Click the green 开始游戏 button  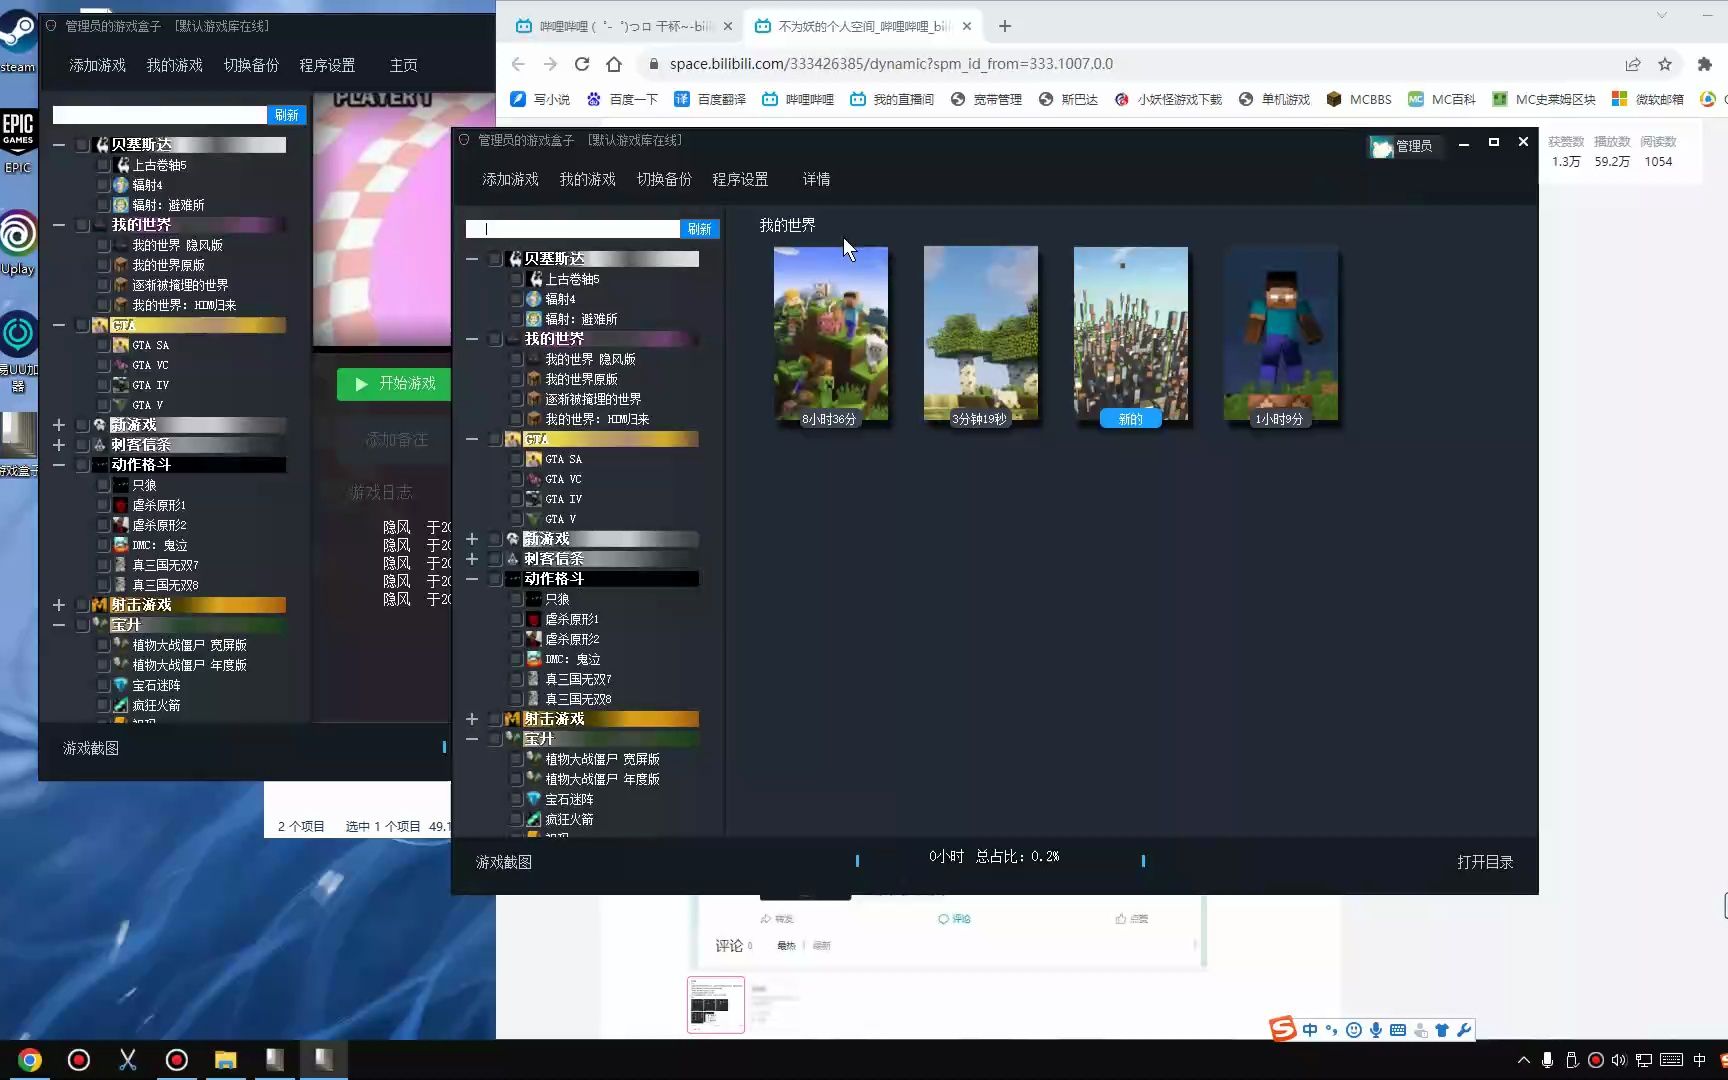pyautogui.click(x=396, y=384)
